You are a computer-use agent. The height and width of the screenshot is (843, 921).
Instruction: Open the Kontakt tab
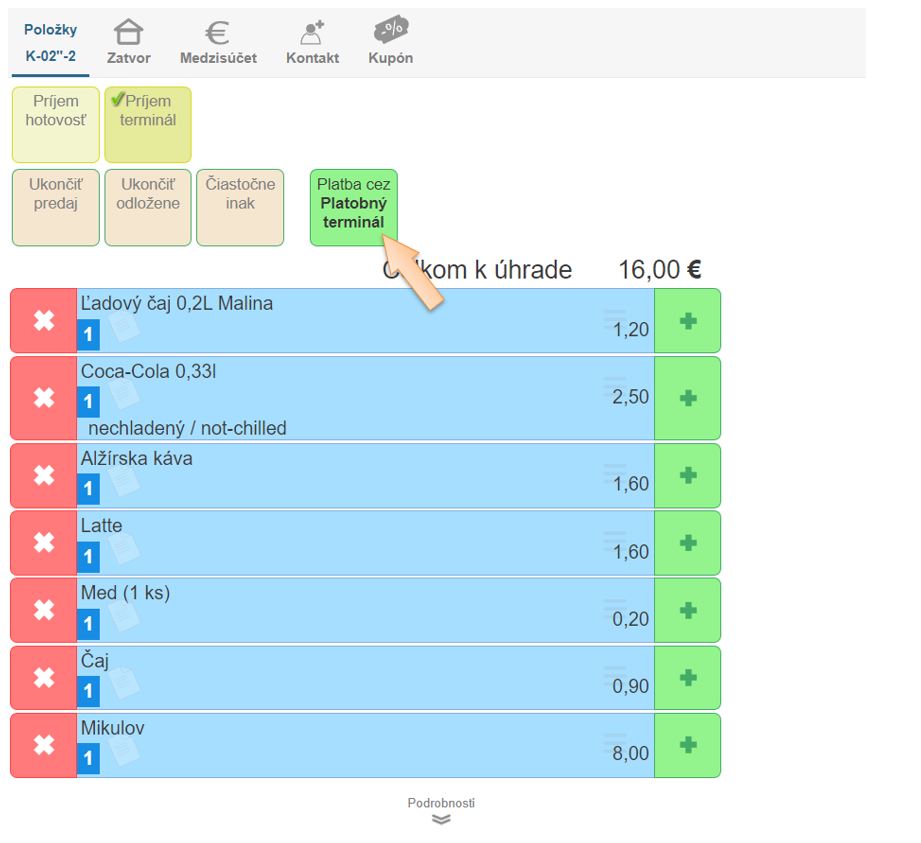click(x=312, y=43)
